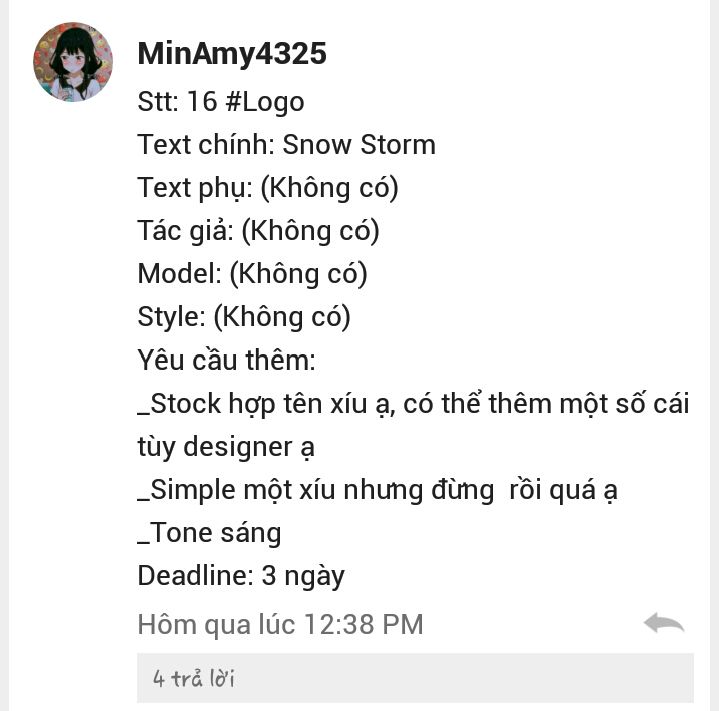The image size is (719, 711).
Task: Click the "Tác giả: (Không có)" line
Action: click(258, 231)
